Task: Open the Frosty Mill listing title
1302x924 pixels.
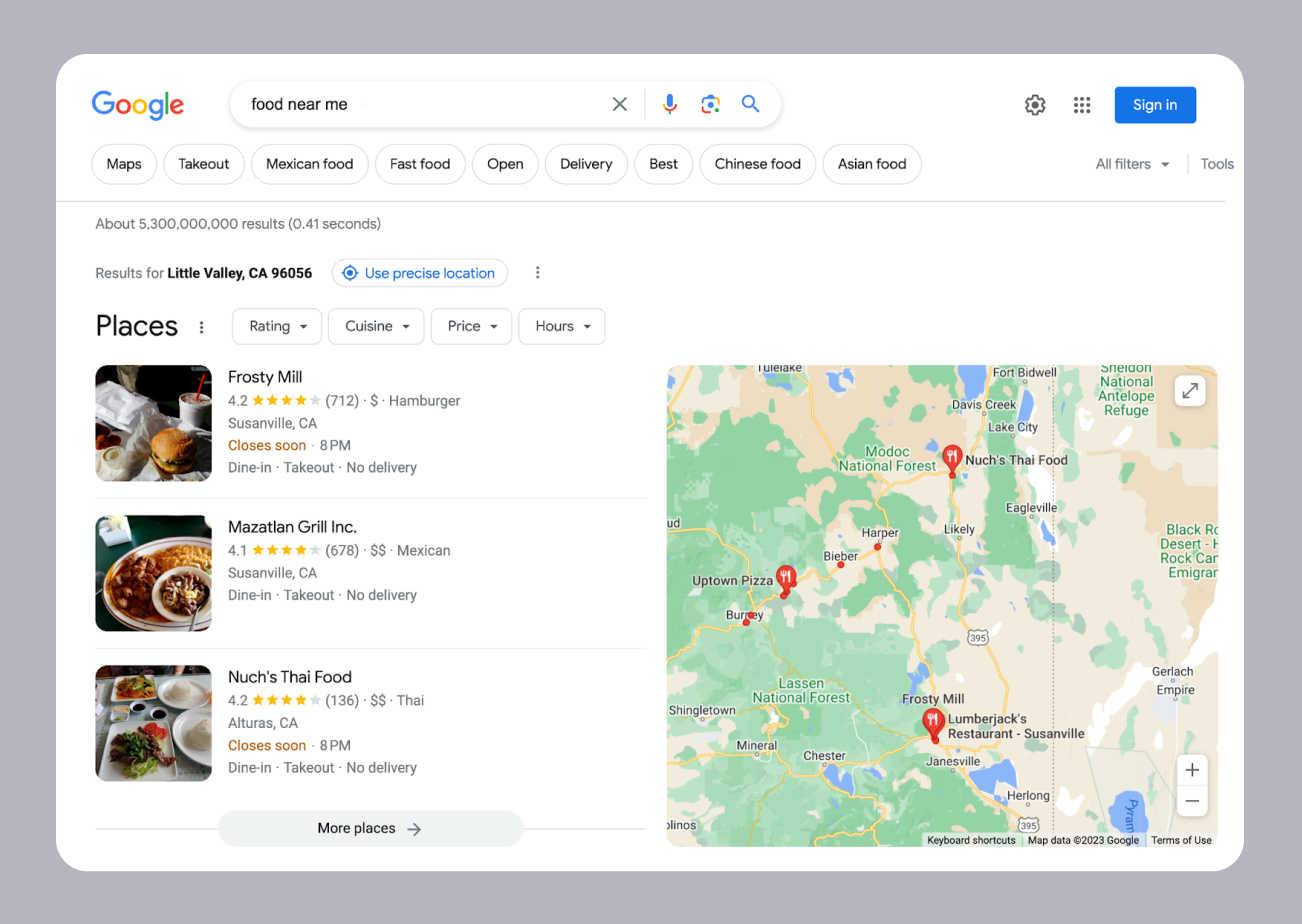Action: coord(265,377)
